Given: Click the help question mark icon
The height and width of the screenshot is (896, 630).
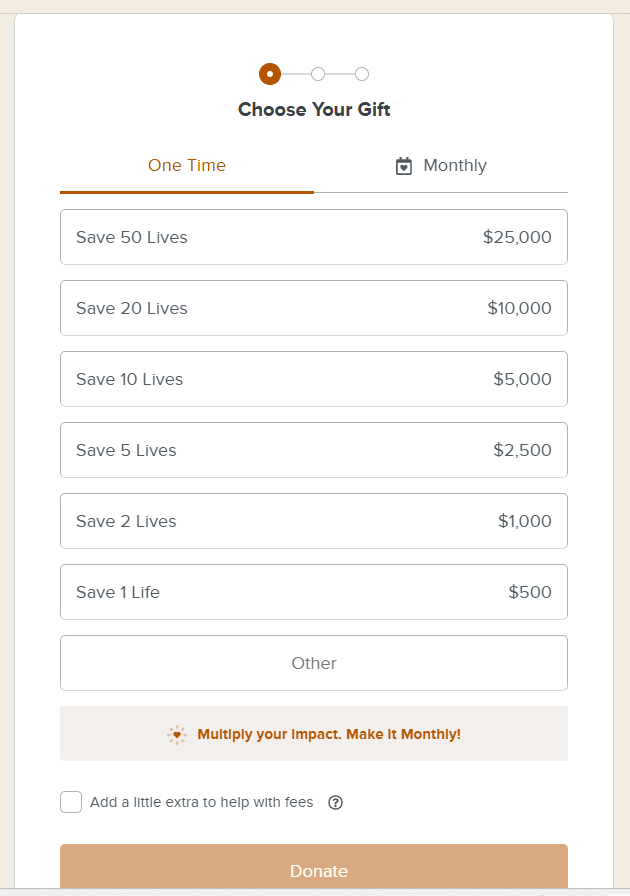Looking at the screenshot, I should click(x=336, y=802).
